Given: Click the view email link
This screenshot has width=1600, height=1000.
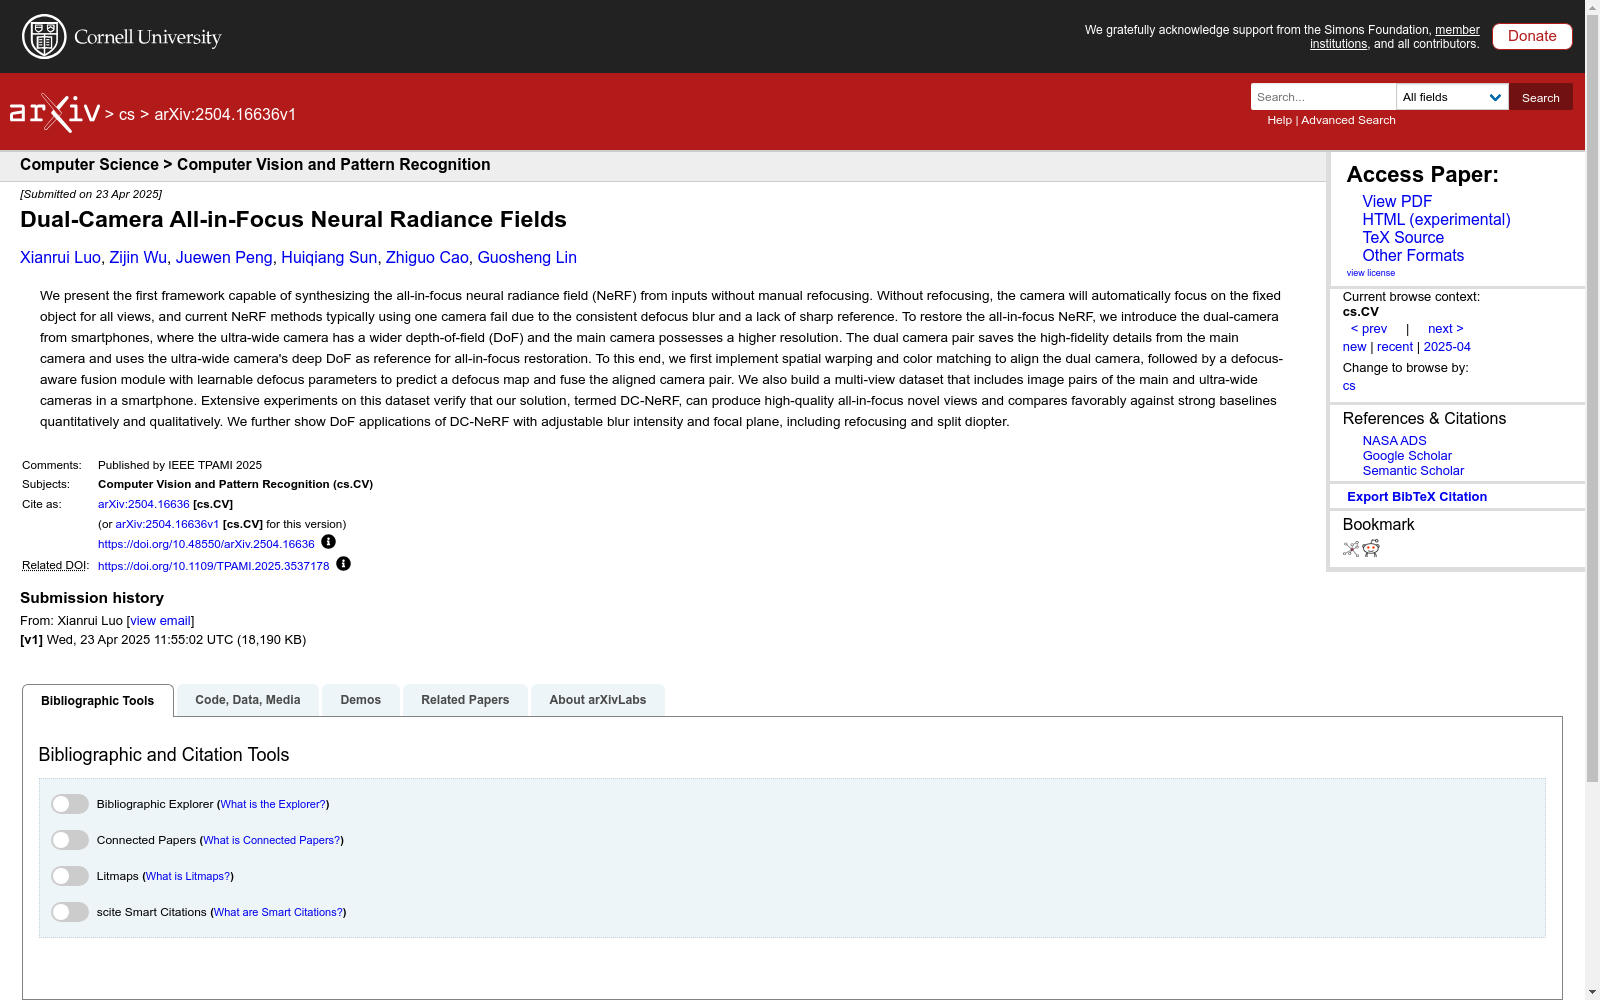Looking at the screenshot, I should click(160, 621).
